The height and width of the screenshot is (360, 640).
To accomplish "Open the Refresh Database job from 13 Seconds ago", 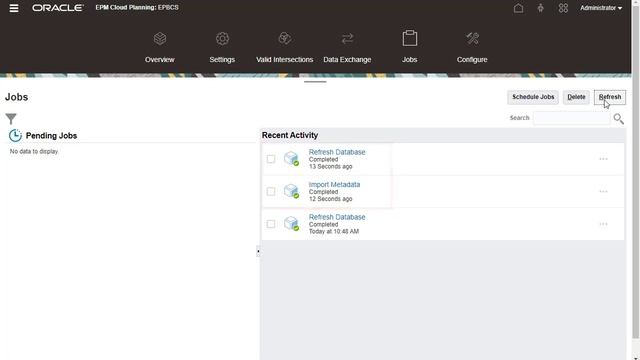I will point(337,152).
